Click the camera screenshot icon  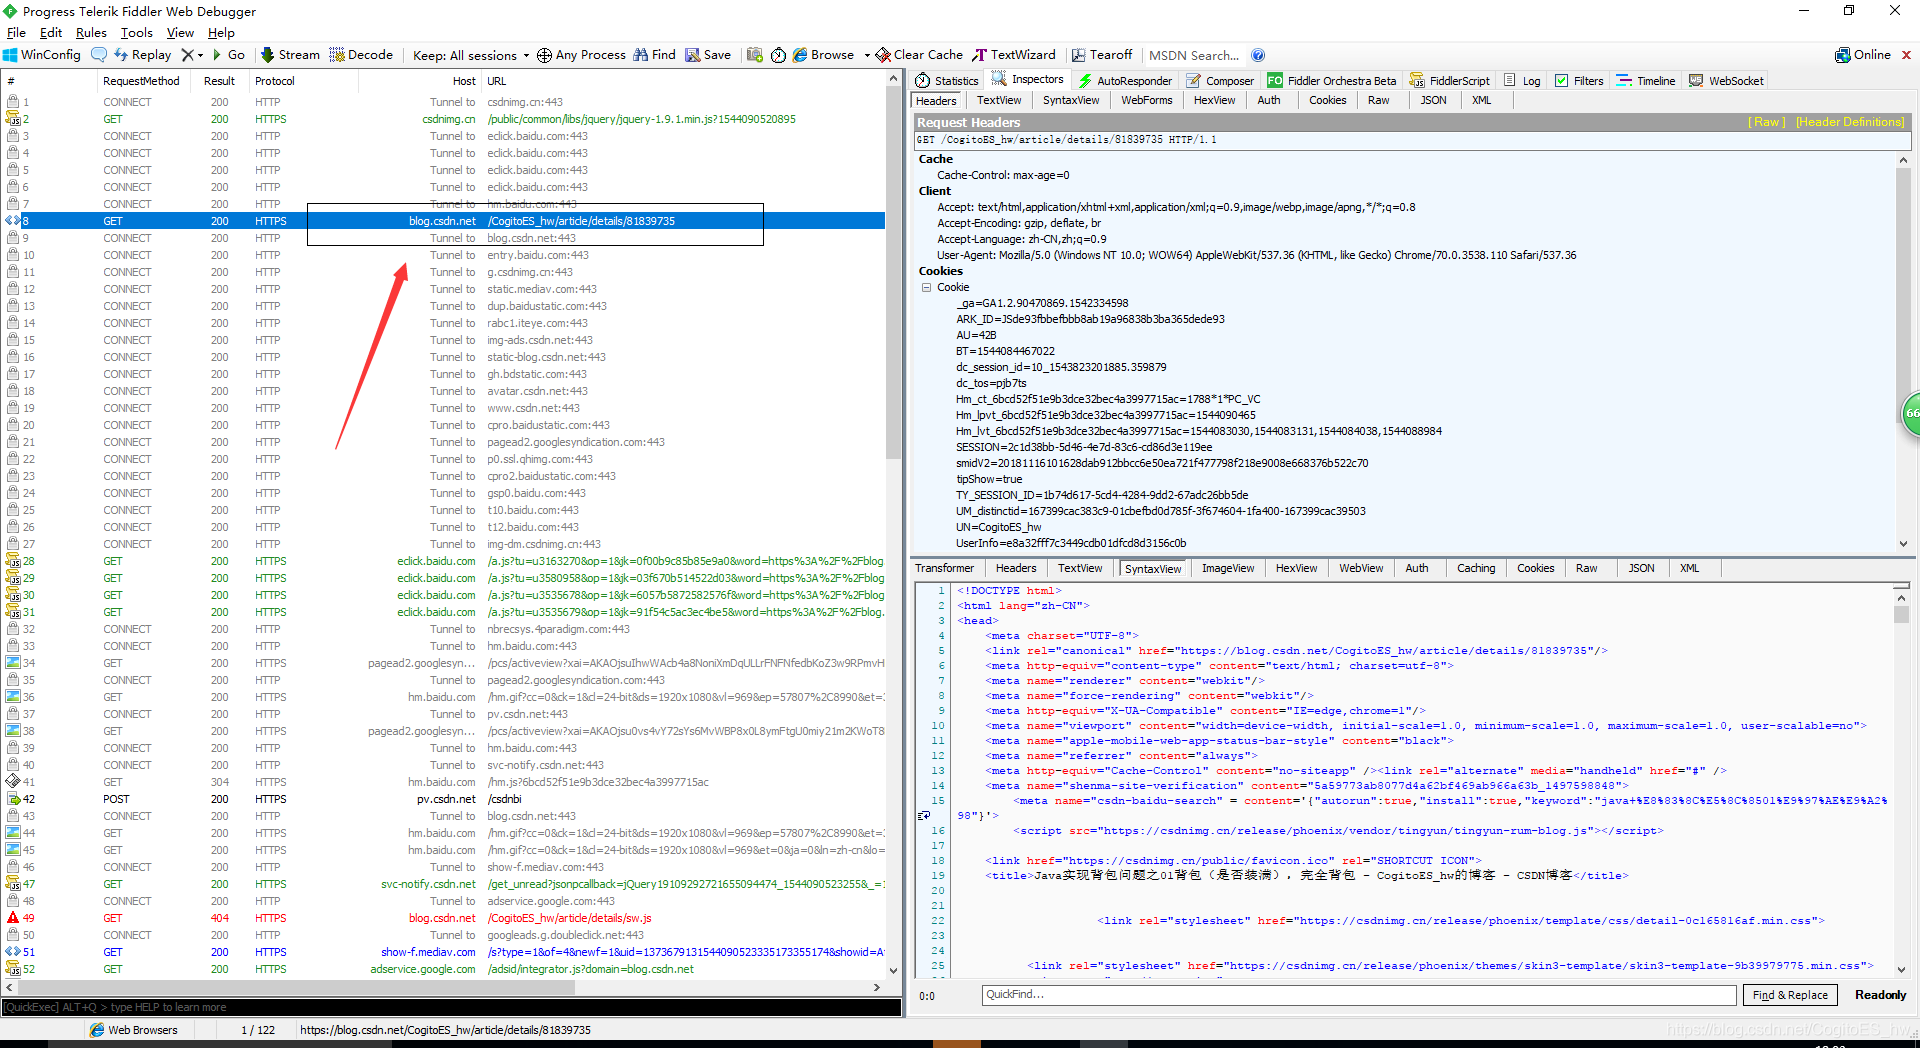pyautogui.click(x=755, y=55)
